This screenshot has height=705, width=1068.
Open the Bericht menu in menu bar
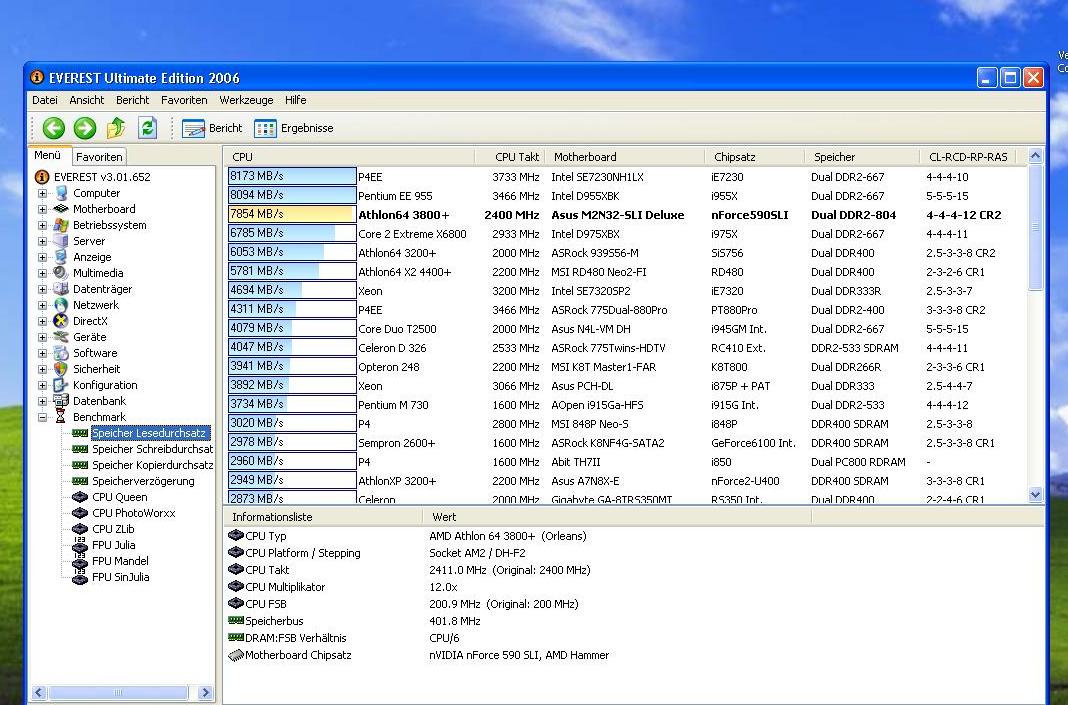(132, 100)
